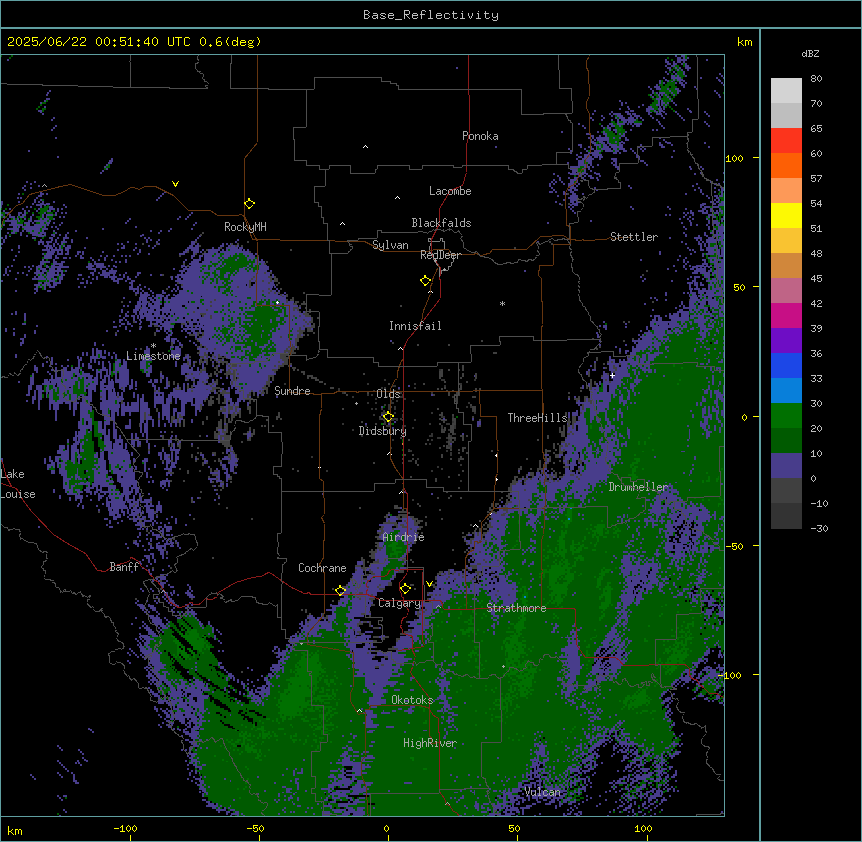862x842 pixels.
Task: Click the Didsbury city label
Action: 383,431
